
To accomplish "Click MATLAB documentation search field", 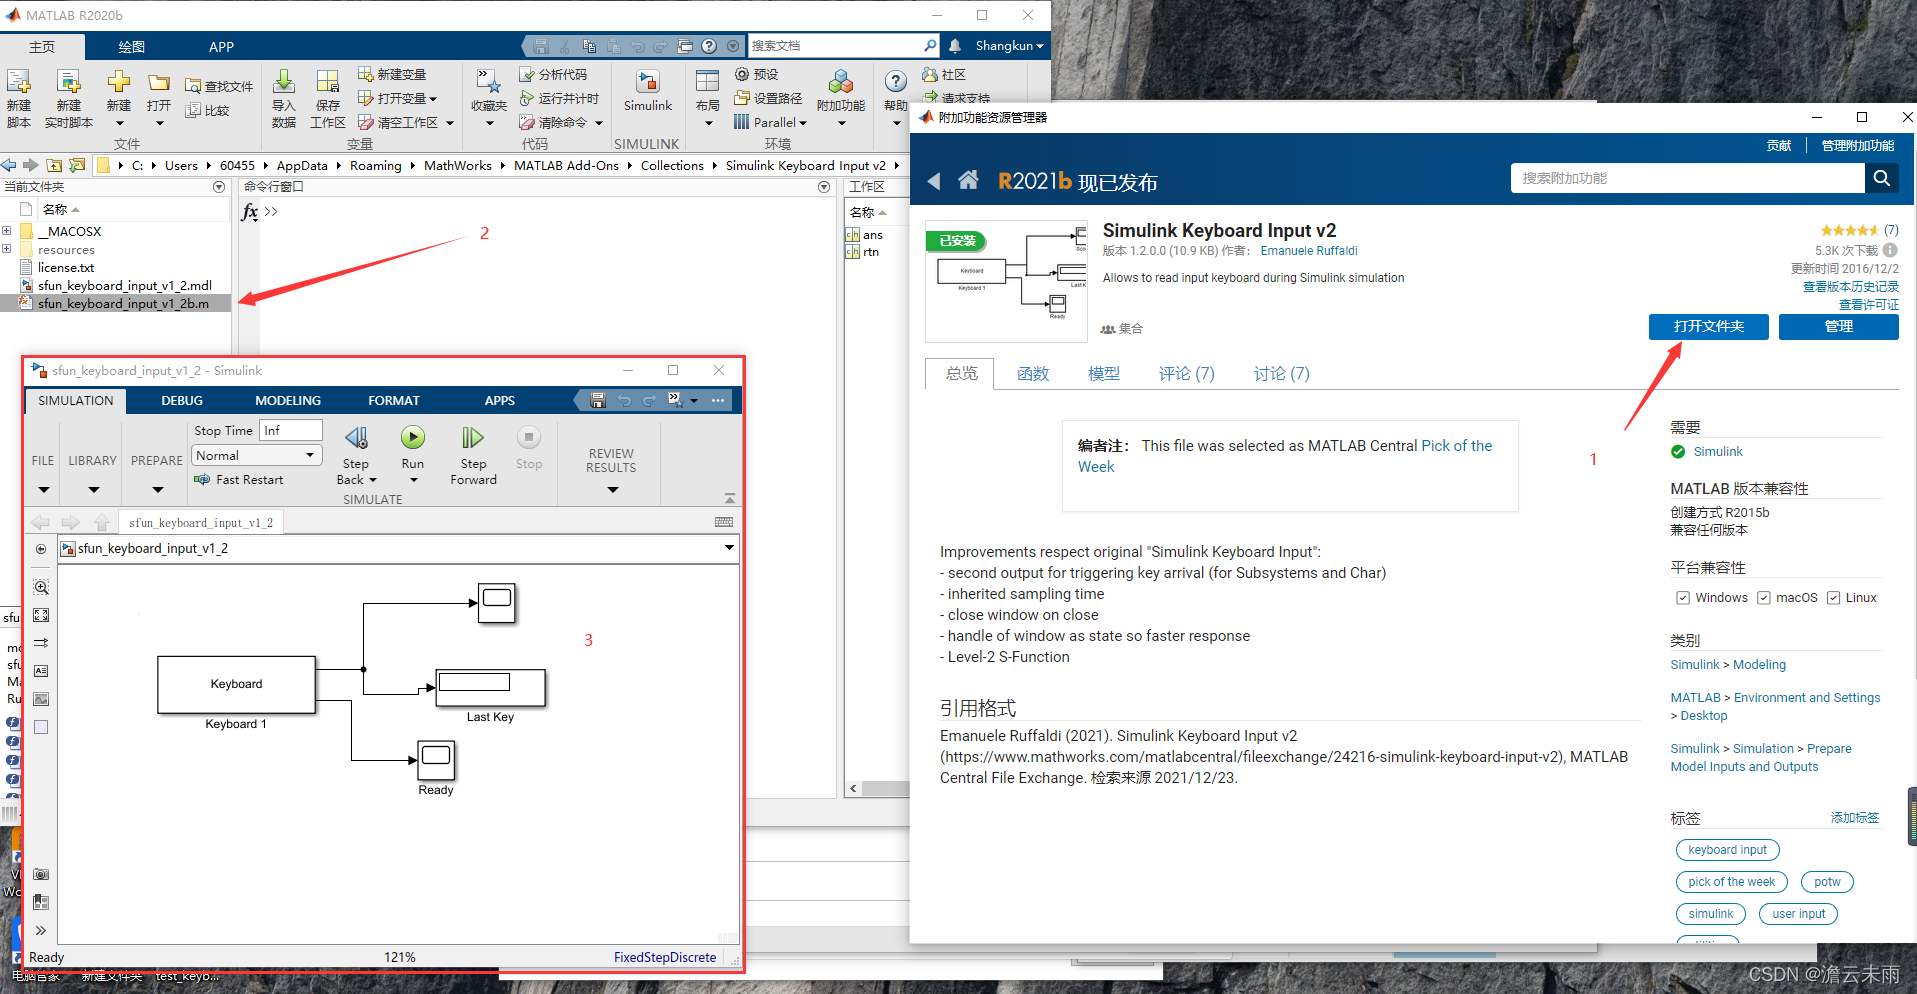I will click(836, 46).
